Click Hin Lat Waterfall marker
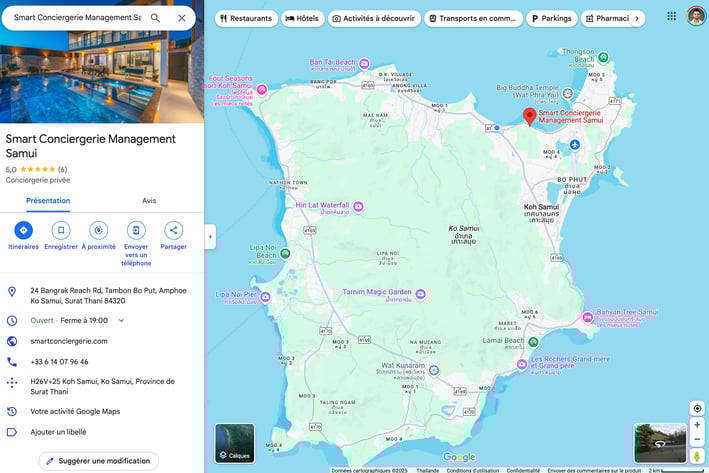This screenshot has width=709, height=473. (358, 207)
